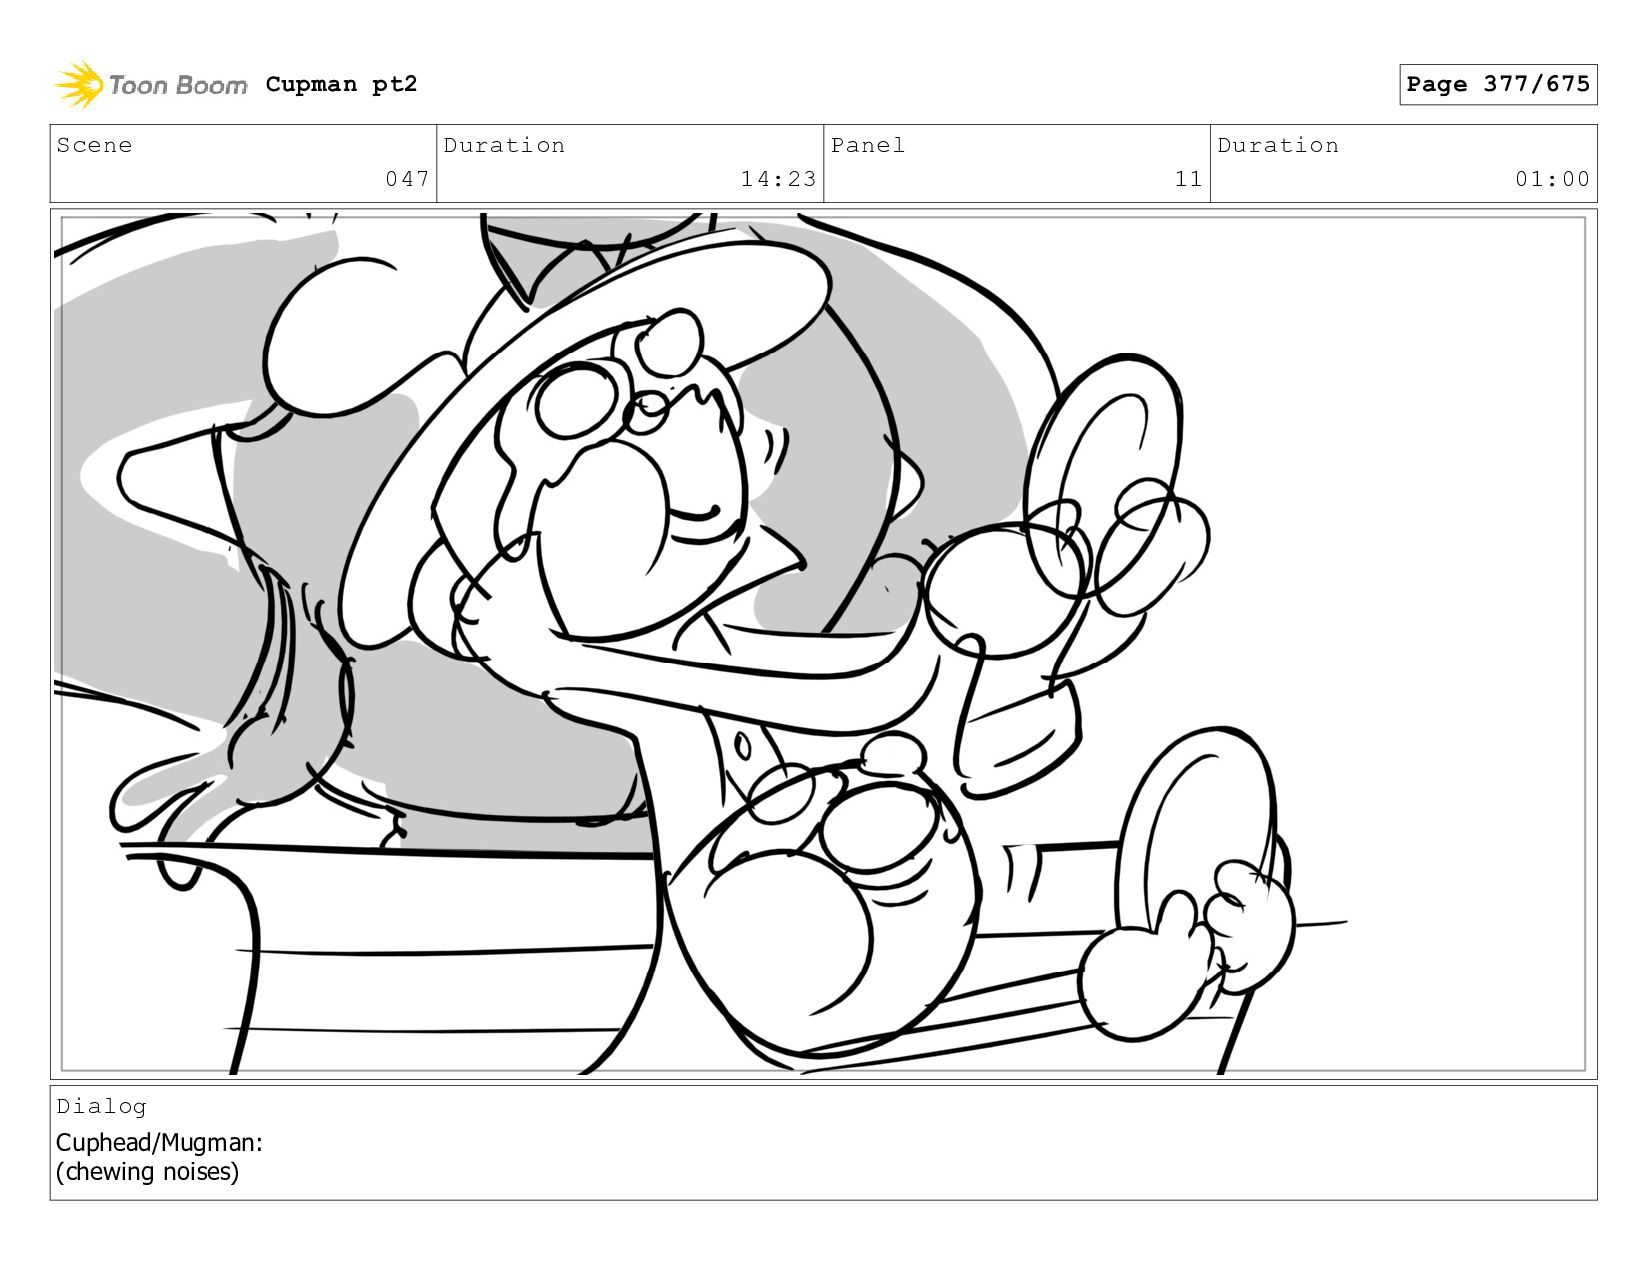Select the panel duration value '01:00'
This screenshot has height=1275, width=1650.
1552,179
